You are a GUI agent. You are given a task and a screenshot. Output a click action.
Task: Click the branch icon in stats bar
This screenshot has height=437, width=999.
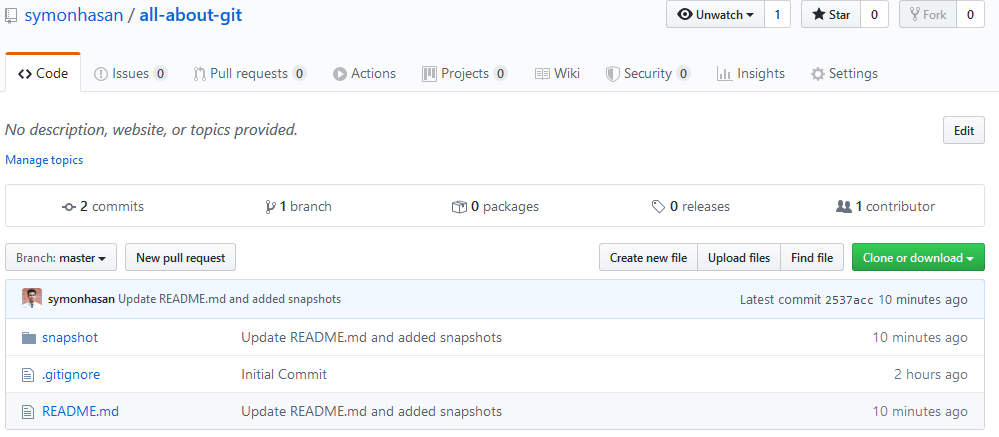coord(270,207)
